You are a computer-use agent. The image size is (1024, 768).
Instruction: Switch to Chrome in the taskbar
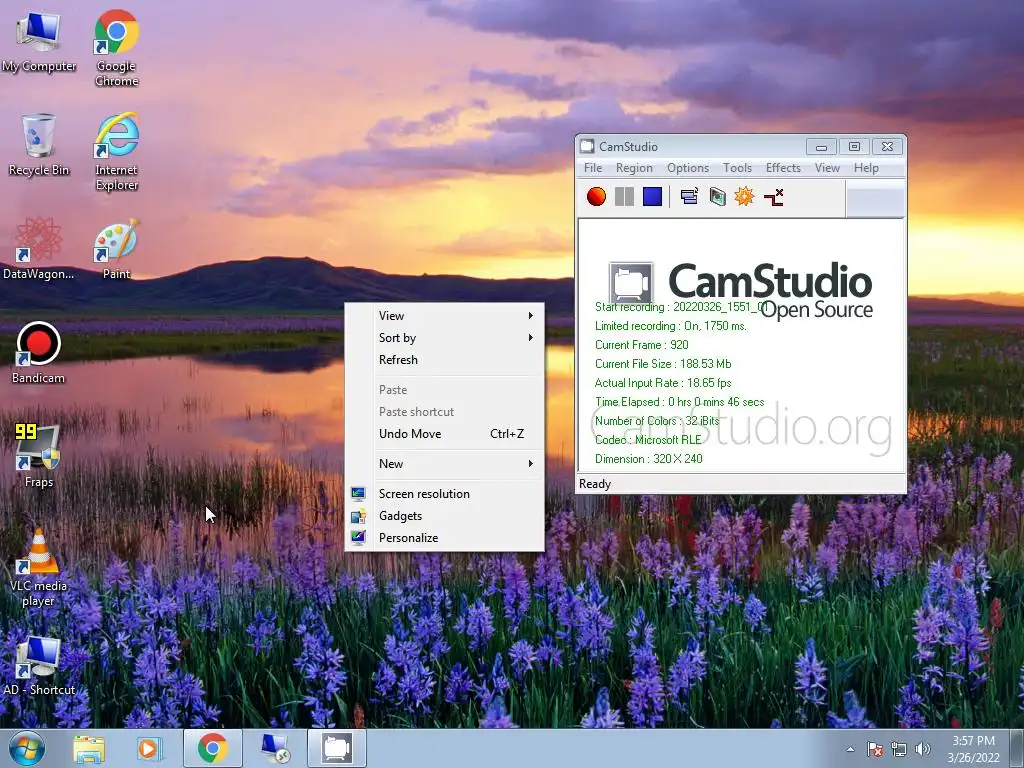pos(212,748)
